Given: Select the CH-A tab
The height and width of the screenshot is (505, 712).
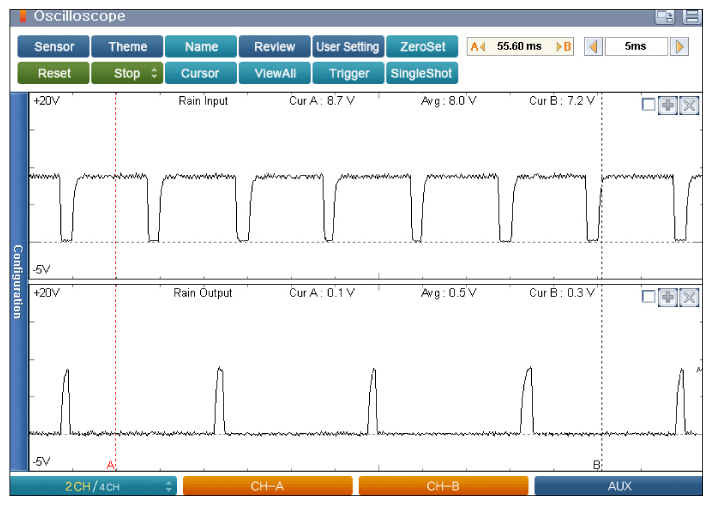Looking at the screenshot, I should 267,486.
